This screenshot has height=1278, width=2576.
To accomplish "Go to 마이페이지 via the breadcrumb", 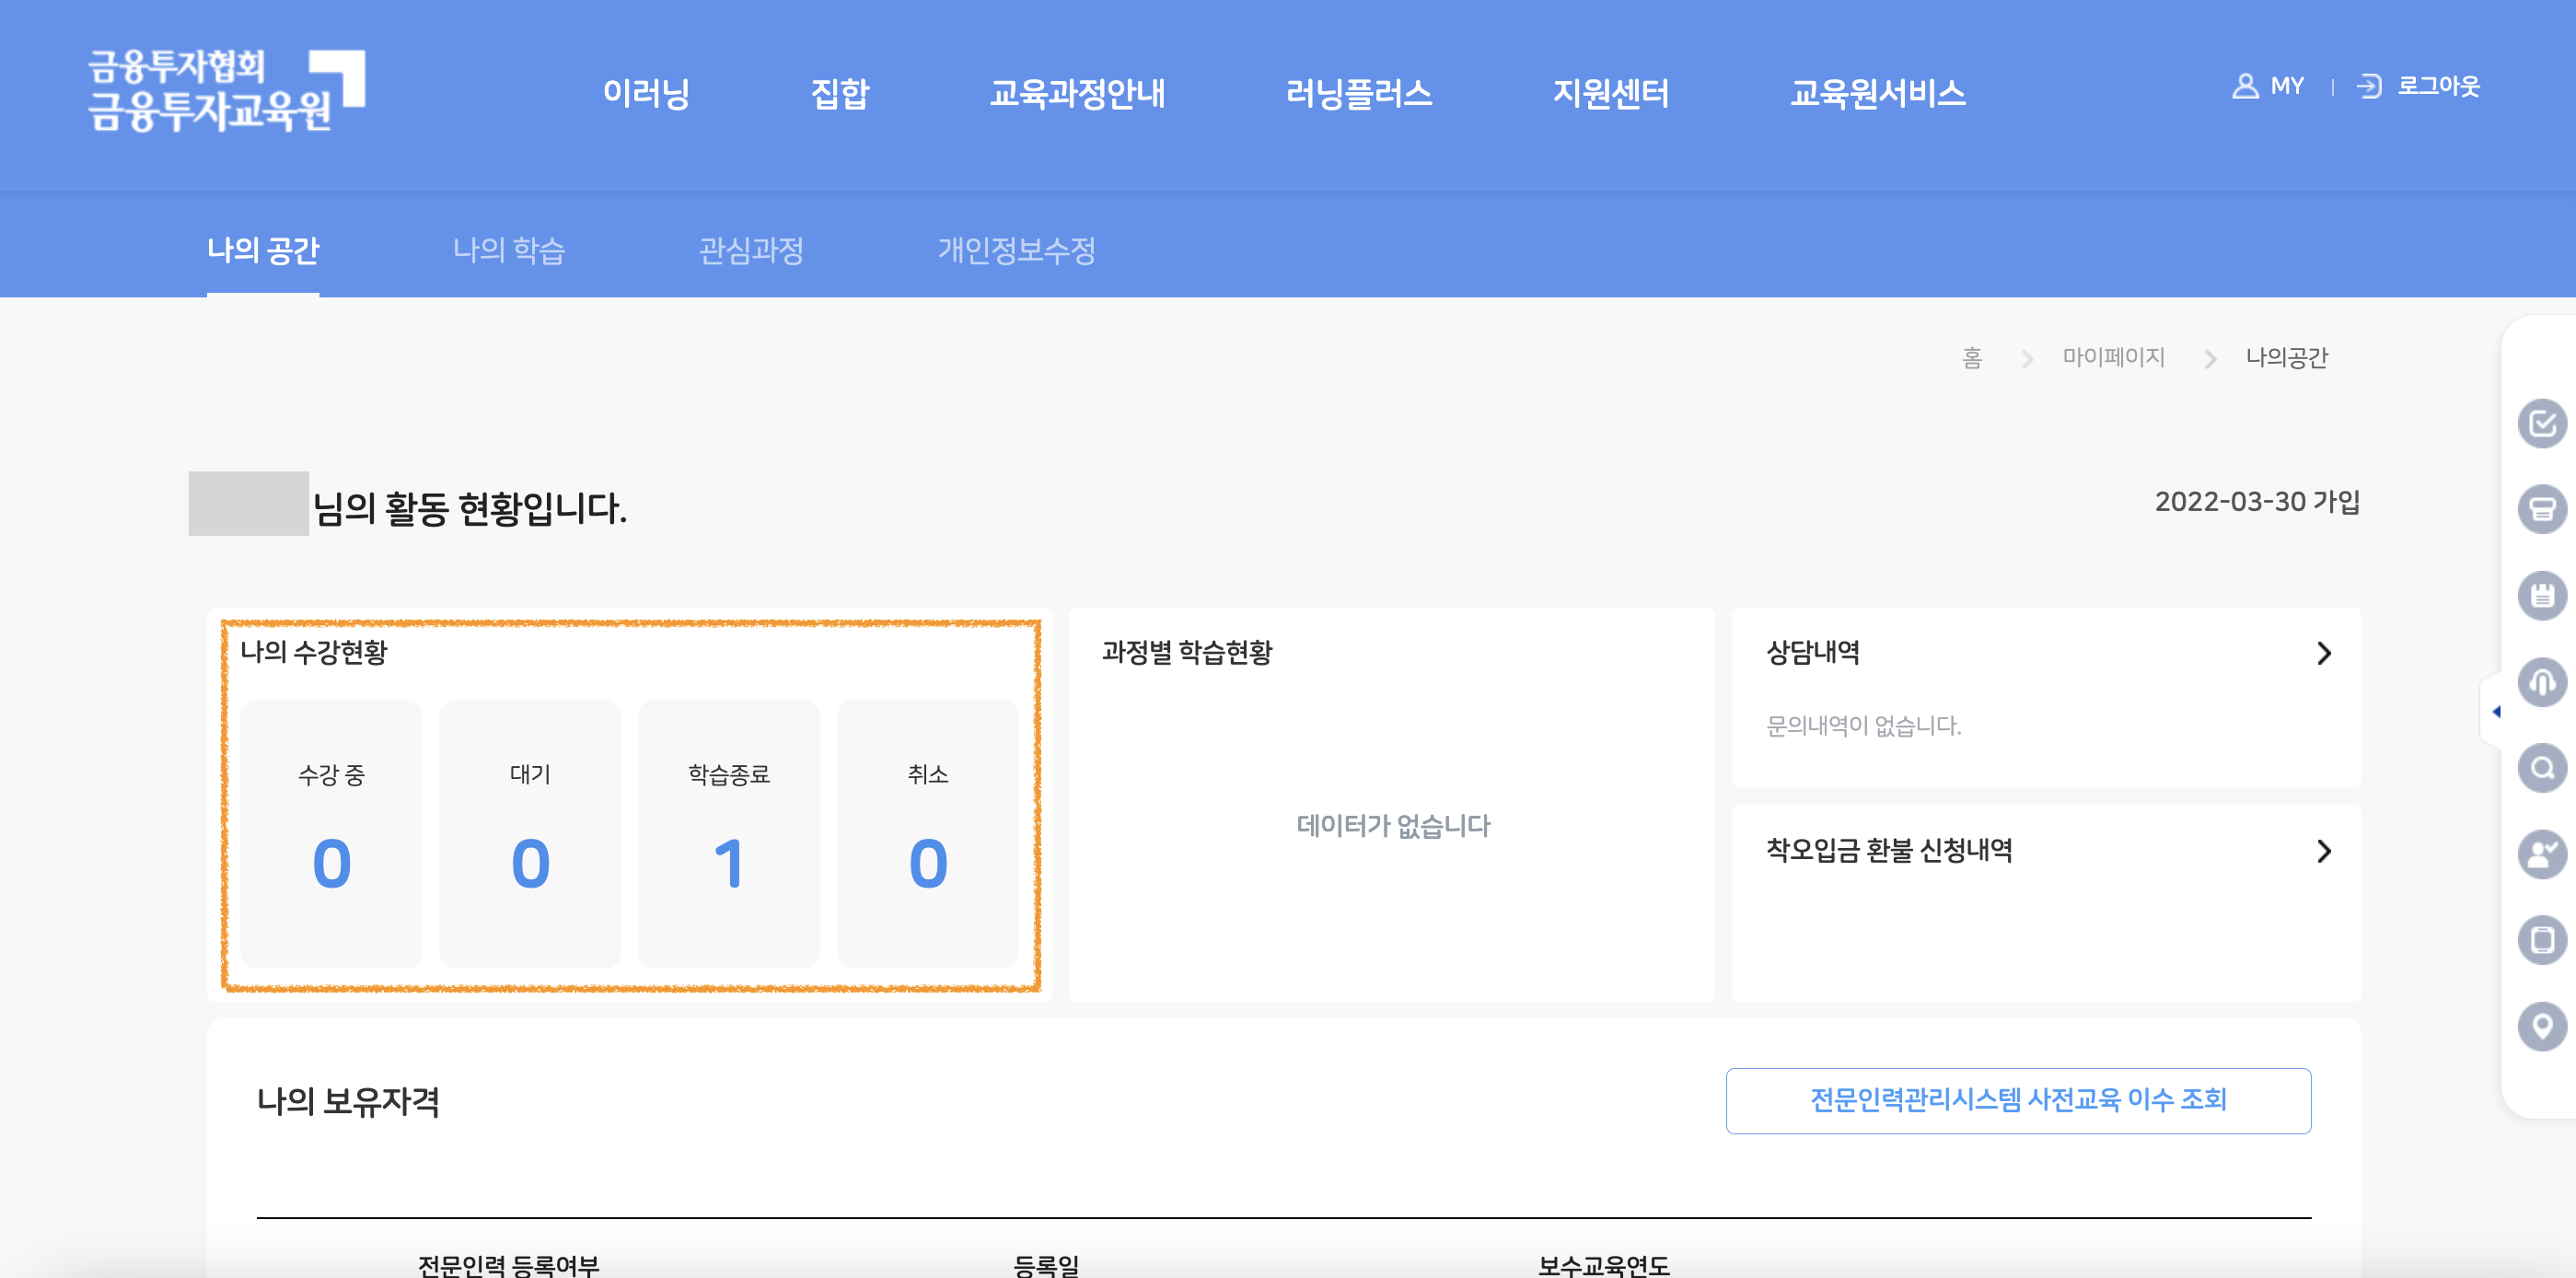I will coord(2115,357).
